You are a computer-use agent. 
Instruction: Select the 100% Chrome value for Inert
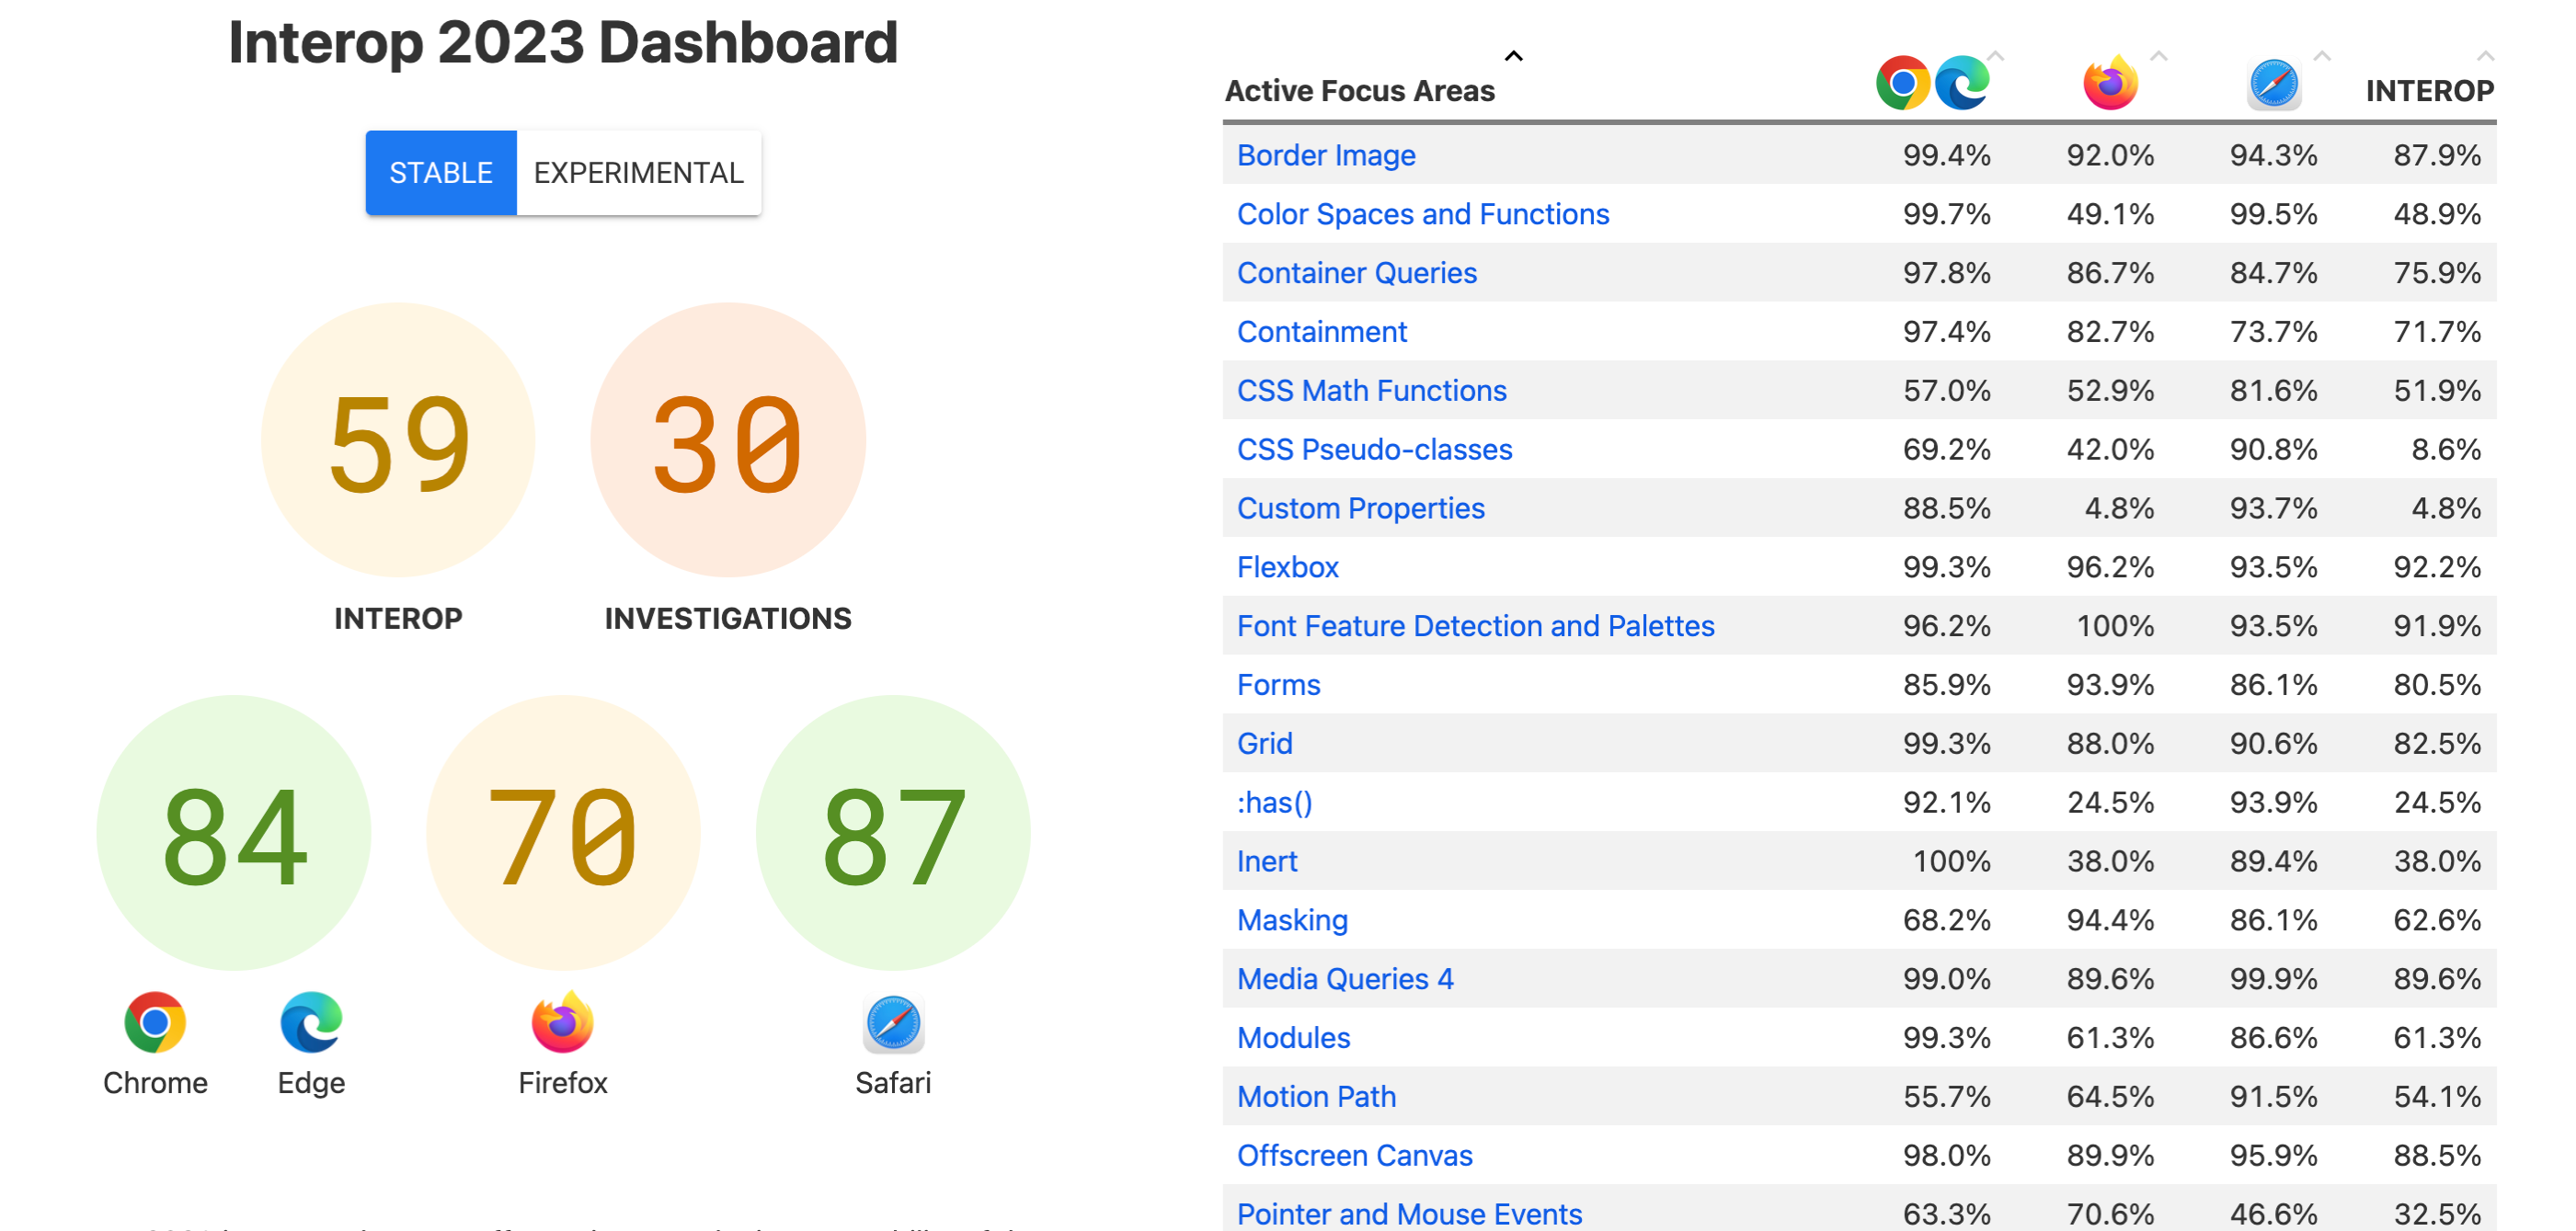click(1952, 861)
